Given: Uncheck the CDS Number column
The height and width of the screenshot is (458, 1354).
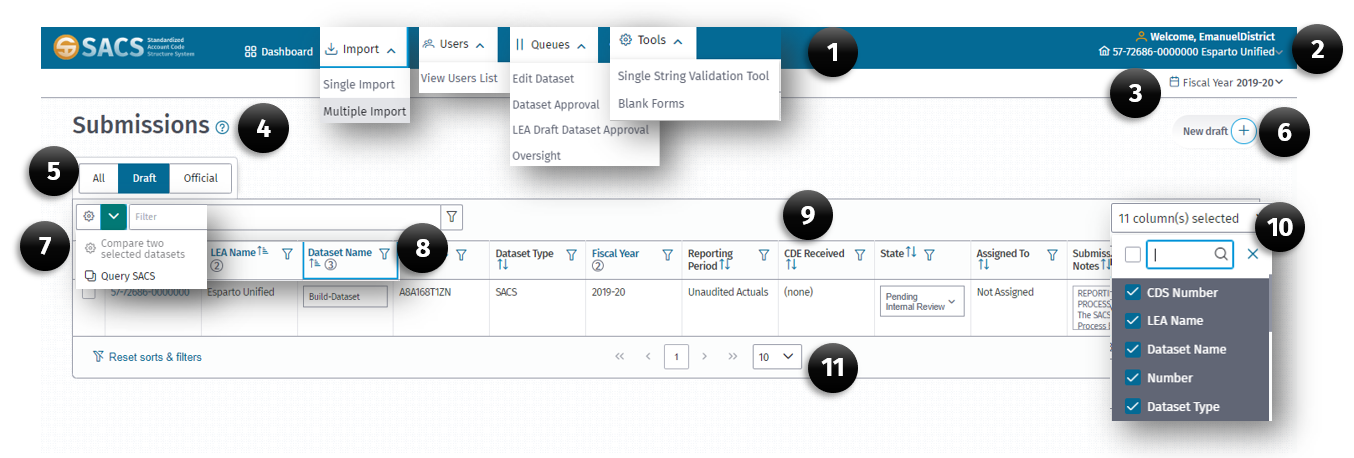Looking at the screenshot, I should [x=1133, y=293].
